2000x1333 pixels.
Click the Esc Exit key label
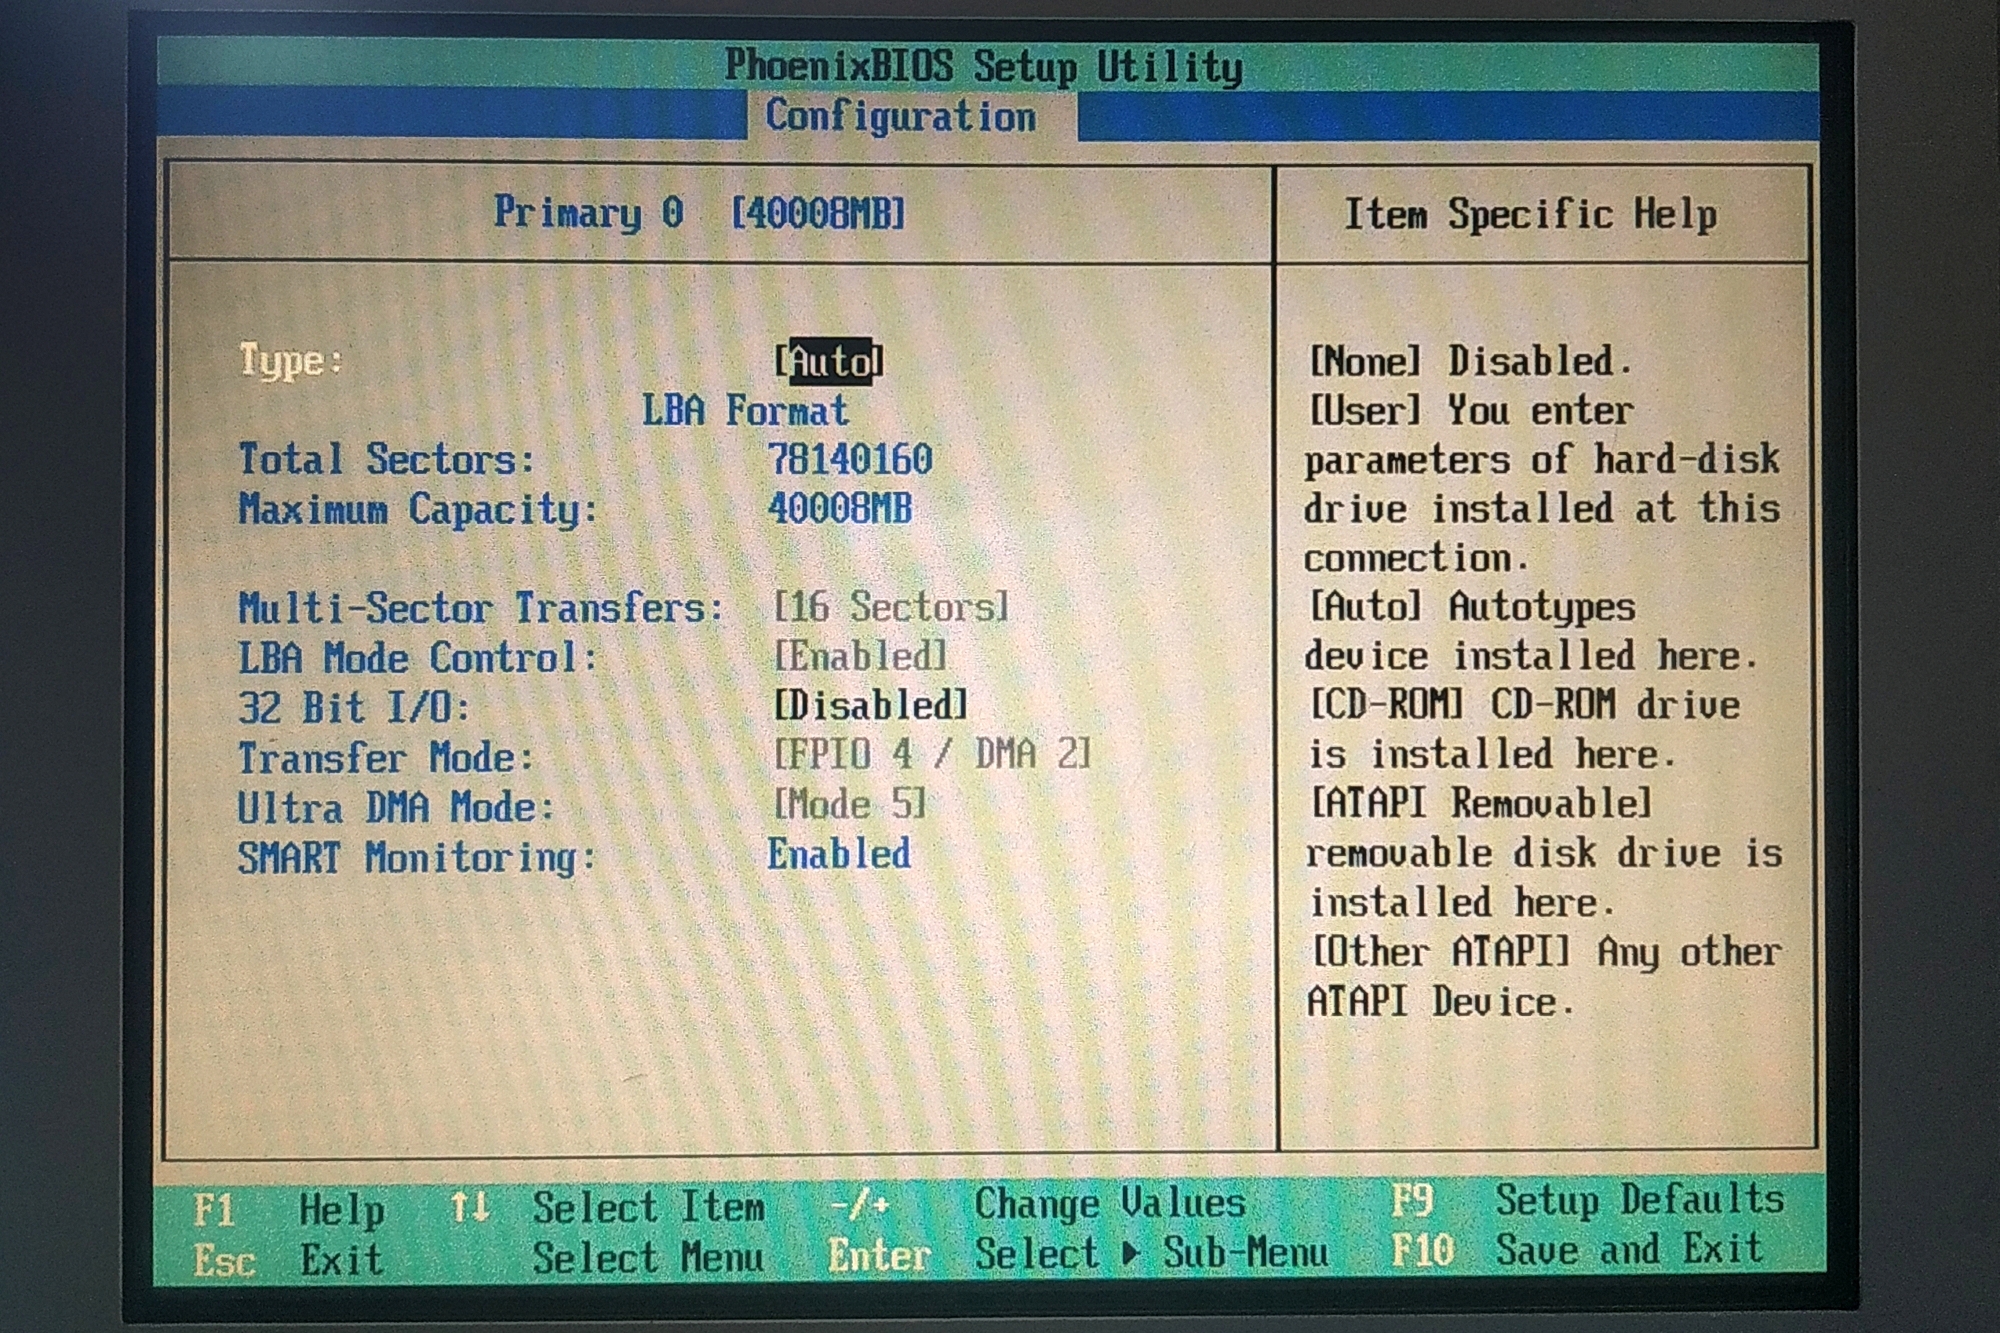pyautogui.click(x=224, y=1261)
